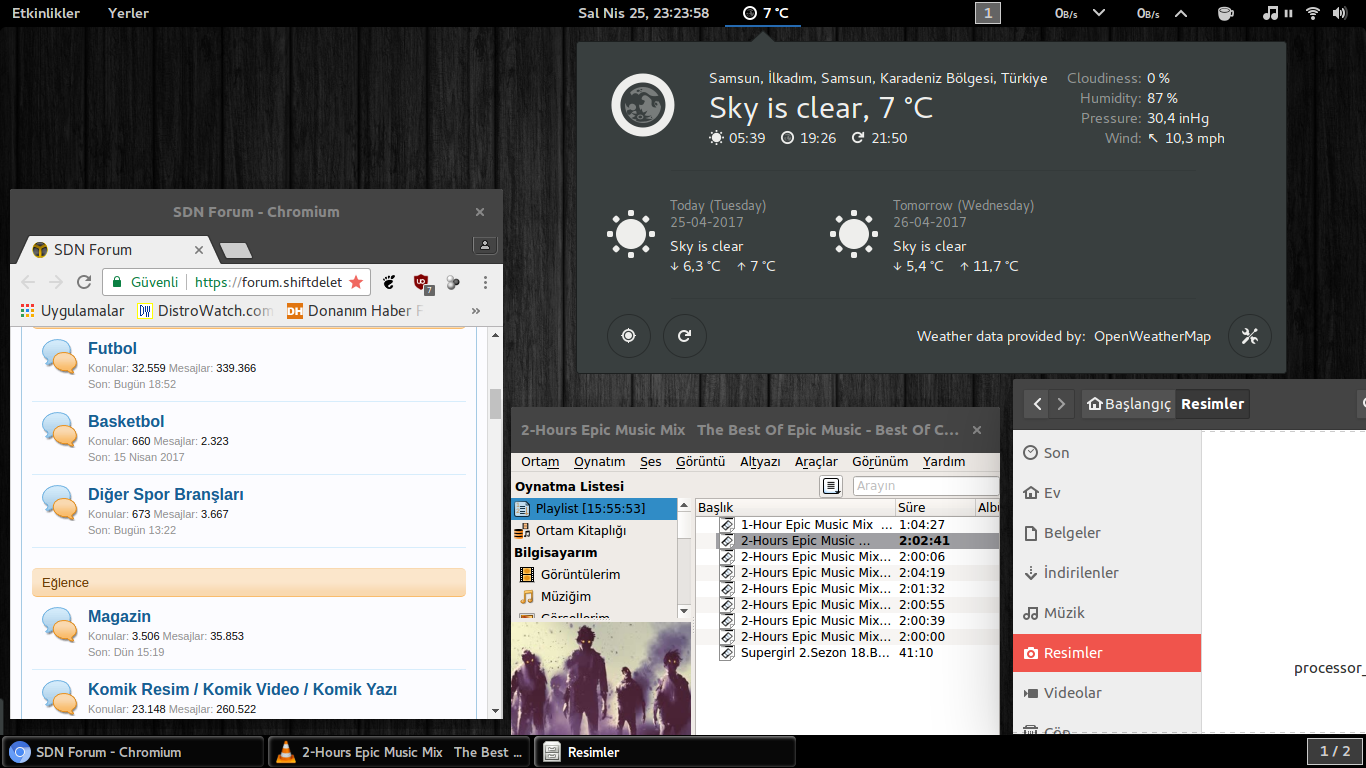Sort VLC playlist by Süre column
The height and width of the screenshot is (768, 1366).
[x=934, y=508]
